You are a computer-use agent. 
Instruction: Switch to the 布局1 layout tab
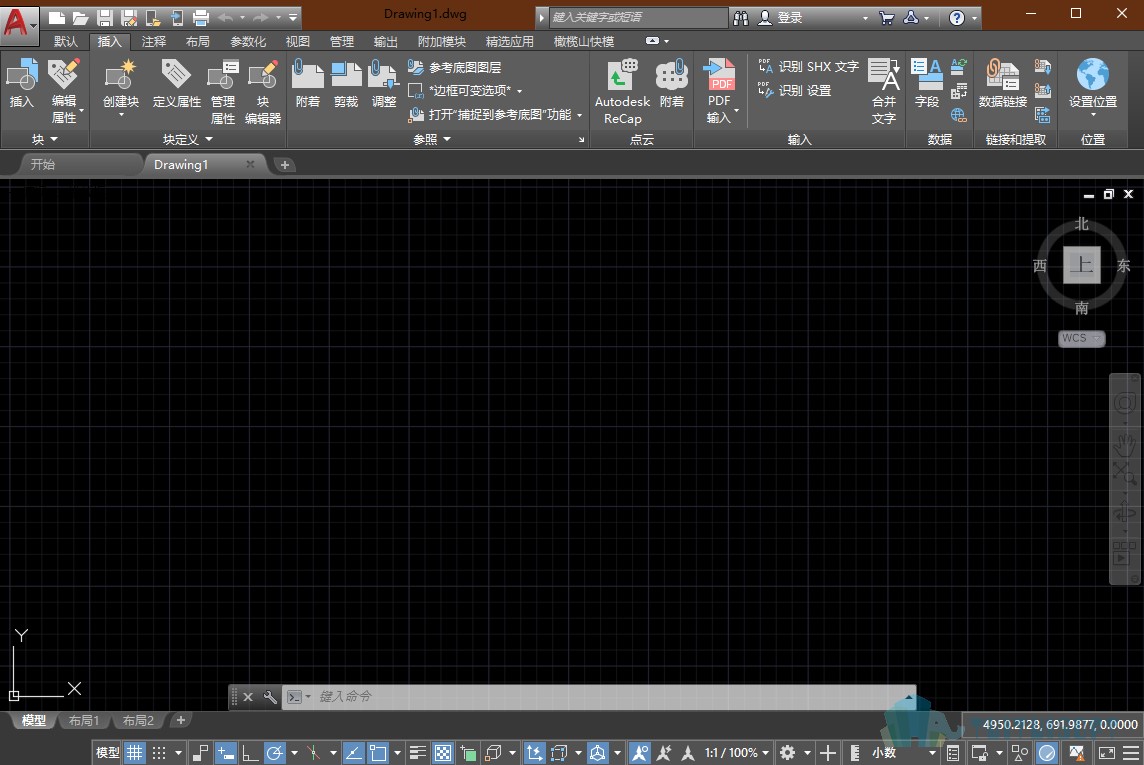point(84,721)
